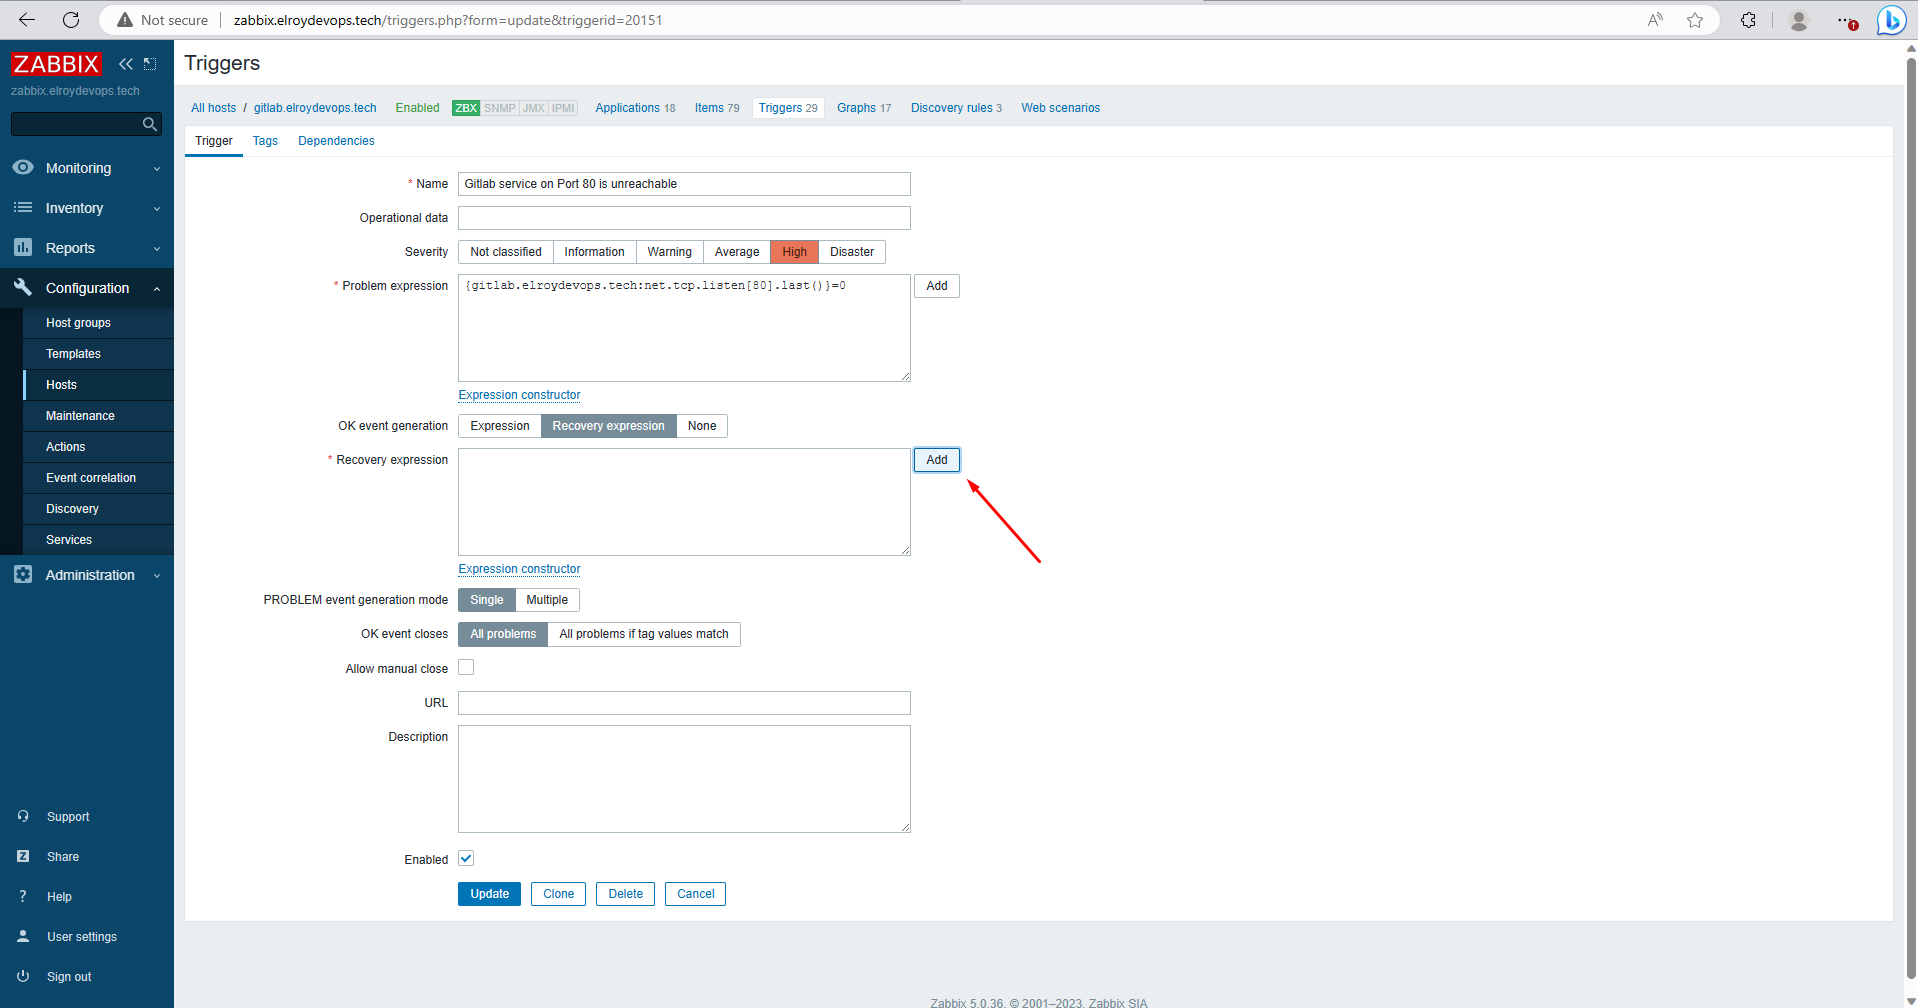Switch to the Dependencies tab
The image size is (1918, 1008).
point(336,141)
